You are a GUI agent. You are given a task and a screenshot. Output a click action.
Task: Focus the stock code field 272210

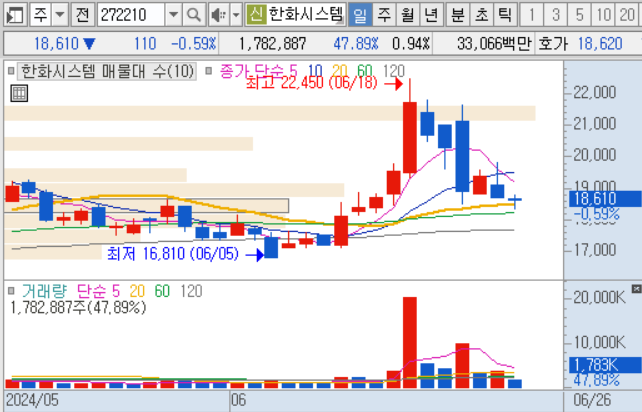tap(131, 15)
